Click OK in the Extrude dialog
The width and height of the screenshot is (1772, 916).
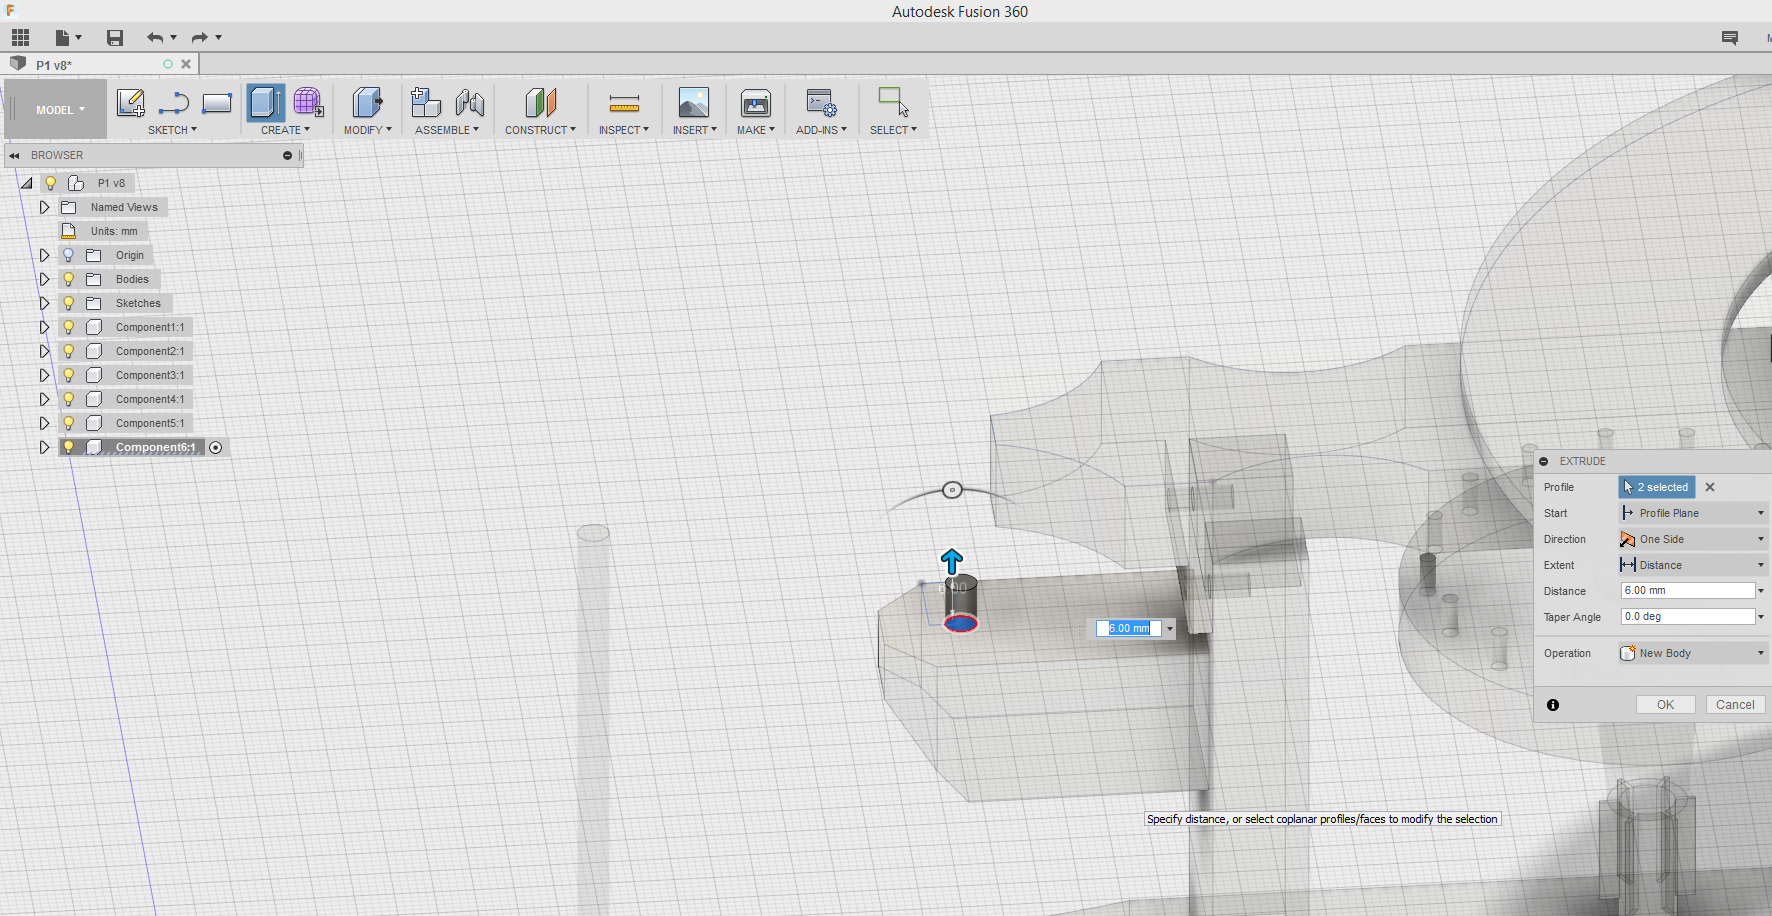coord(1665,705)
